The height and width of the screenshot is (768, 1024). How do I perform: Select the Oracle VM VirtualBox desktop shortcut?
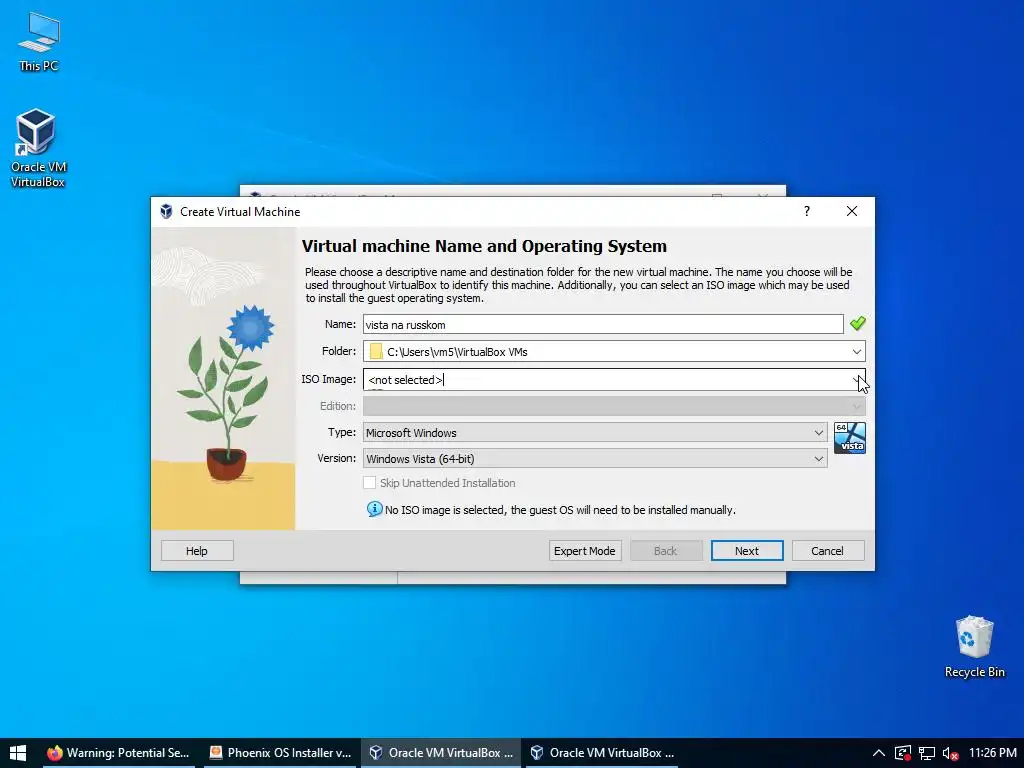point(37,148)
